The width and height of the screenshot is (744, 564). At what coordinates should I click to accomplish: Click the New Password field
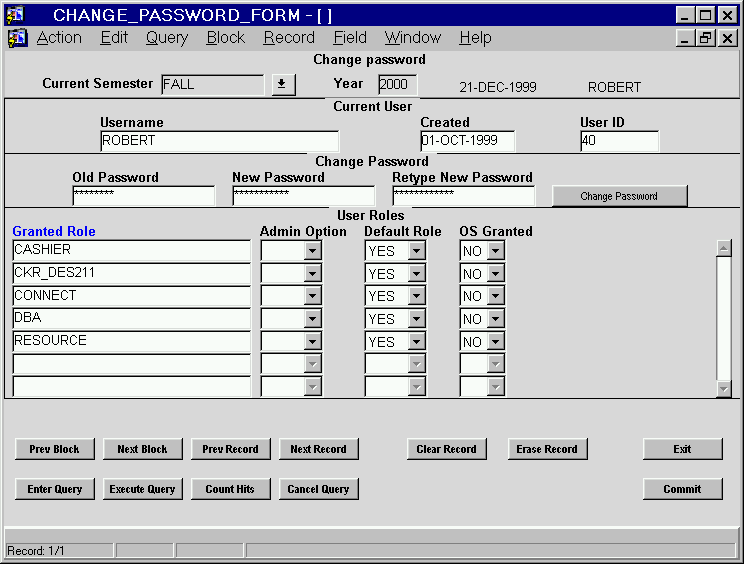(x=304, y=195)
